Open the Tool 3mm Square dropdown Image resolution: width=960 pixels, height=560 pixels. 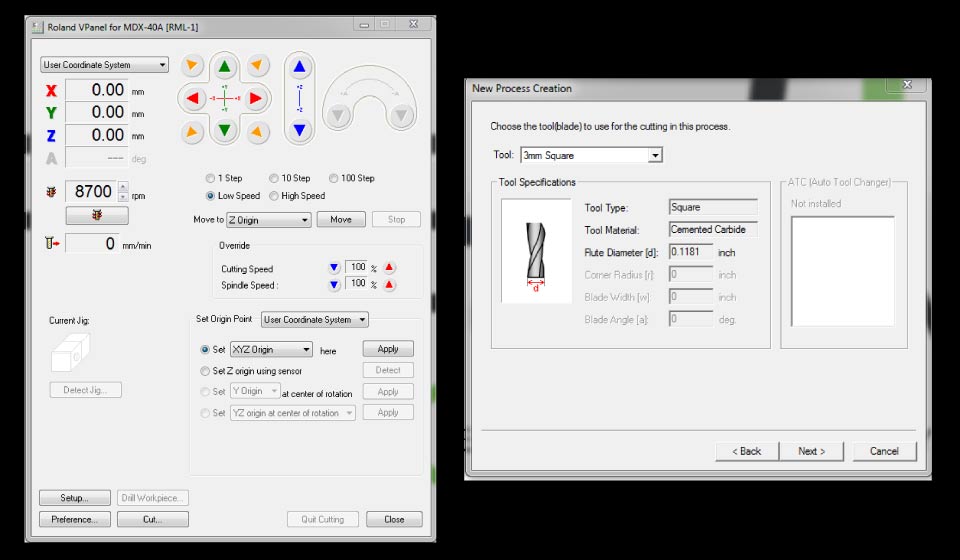[591, 155]
